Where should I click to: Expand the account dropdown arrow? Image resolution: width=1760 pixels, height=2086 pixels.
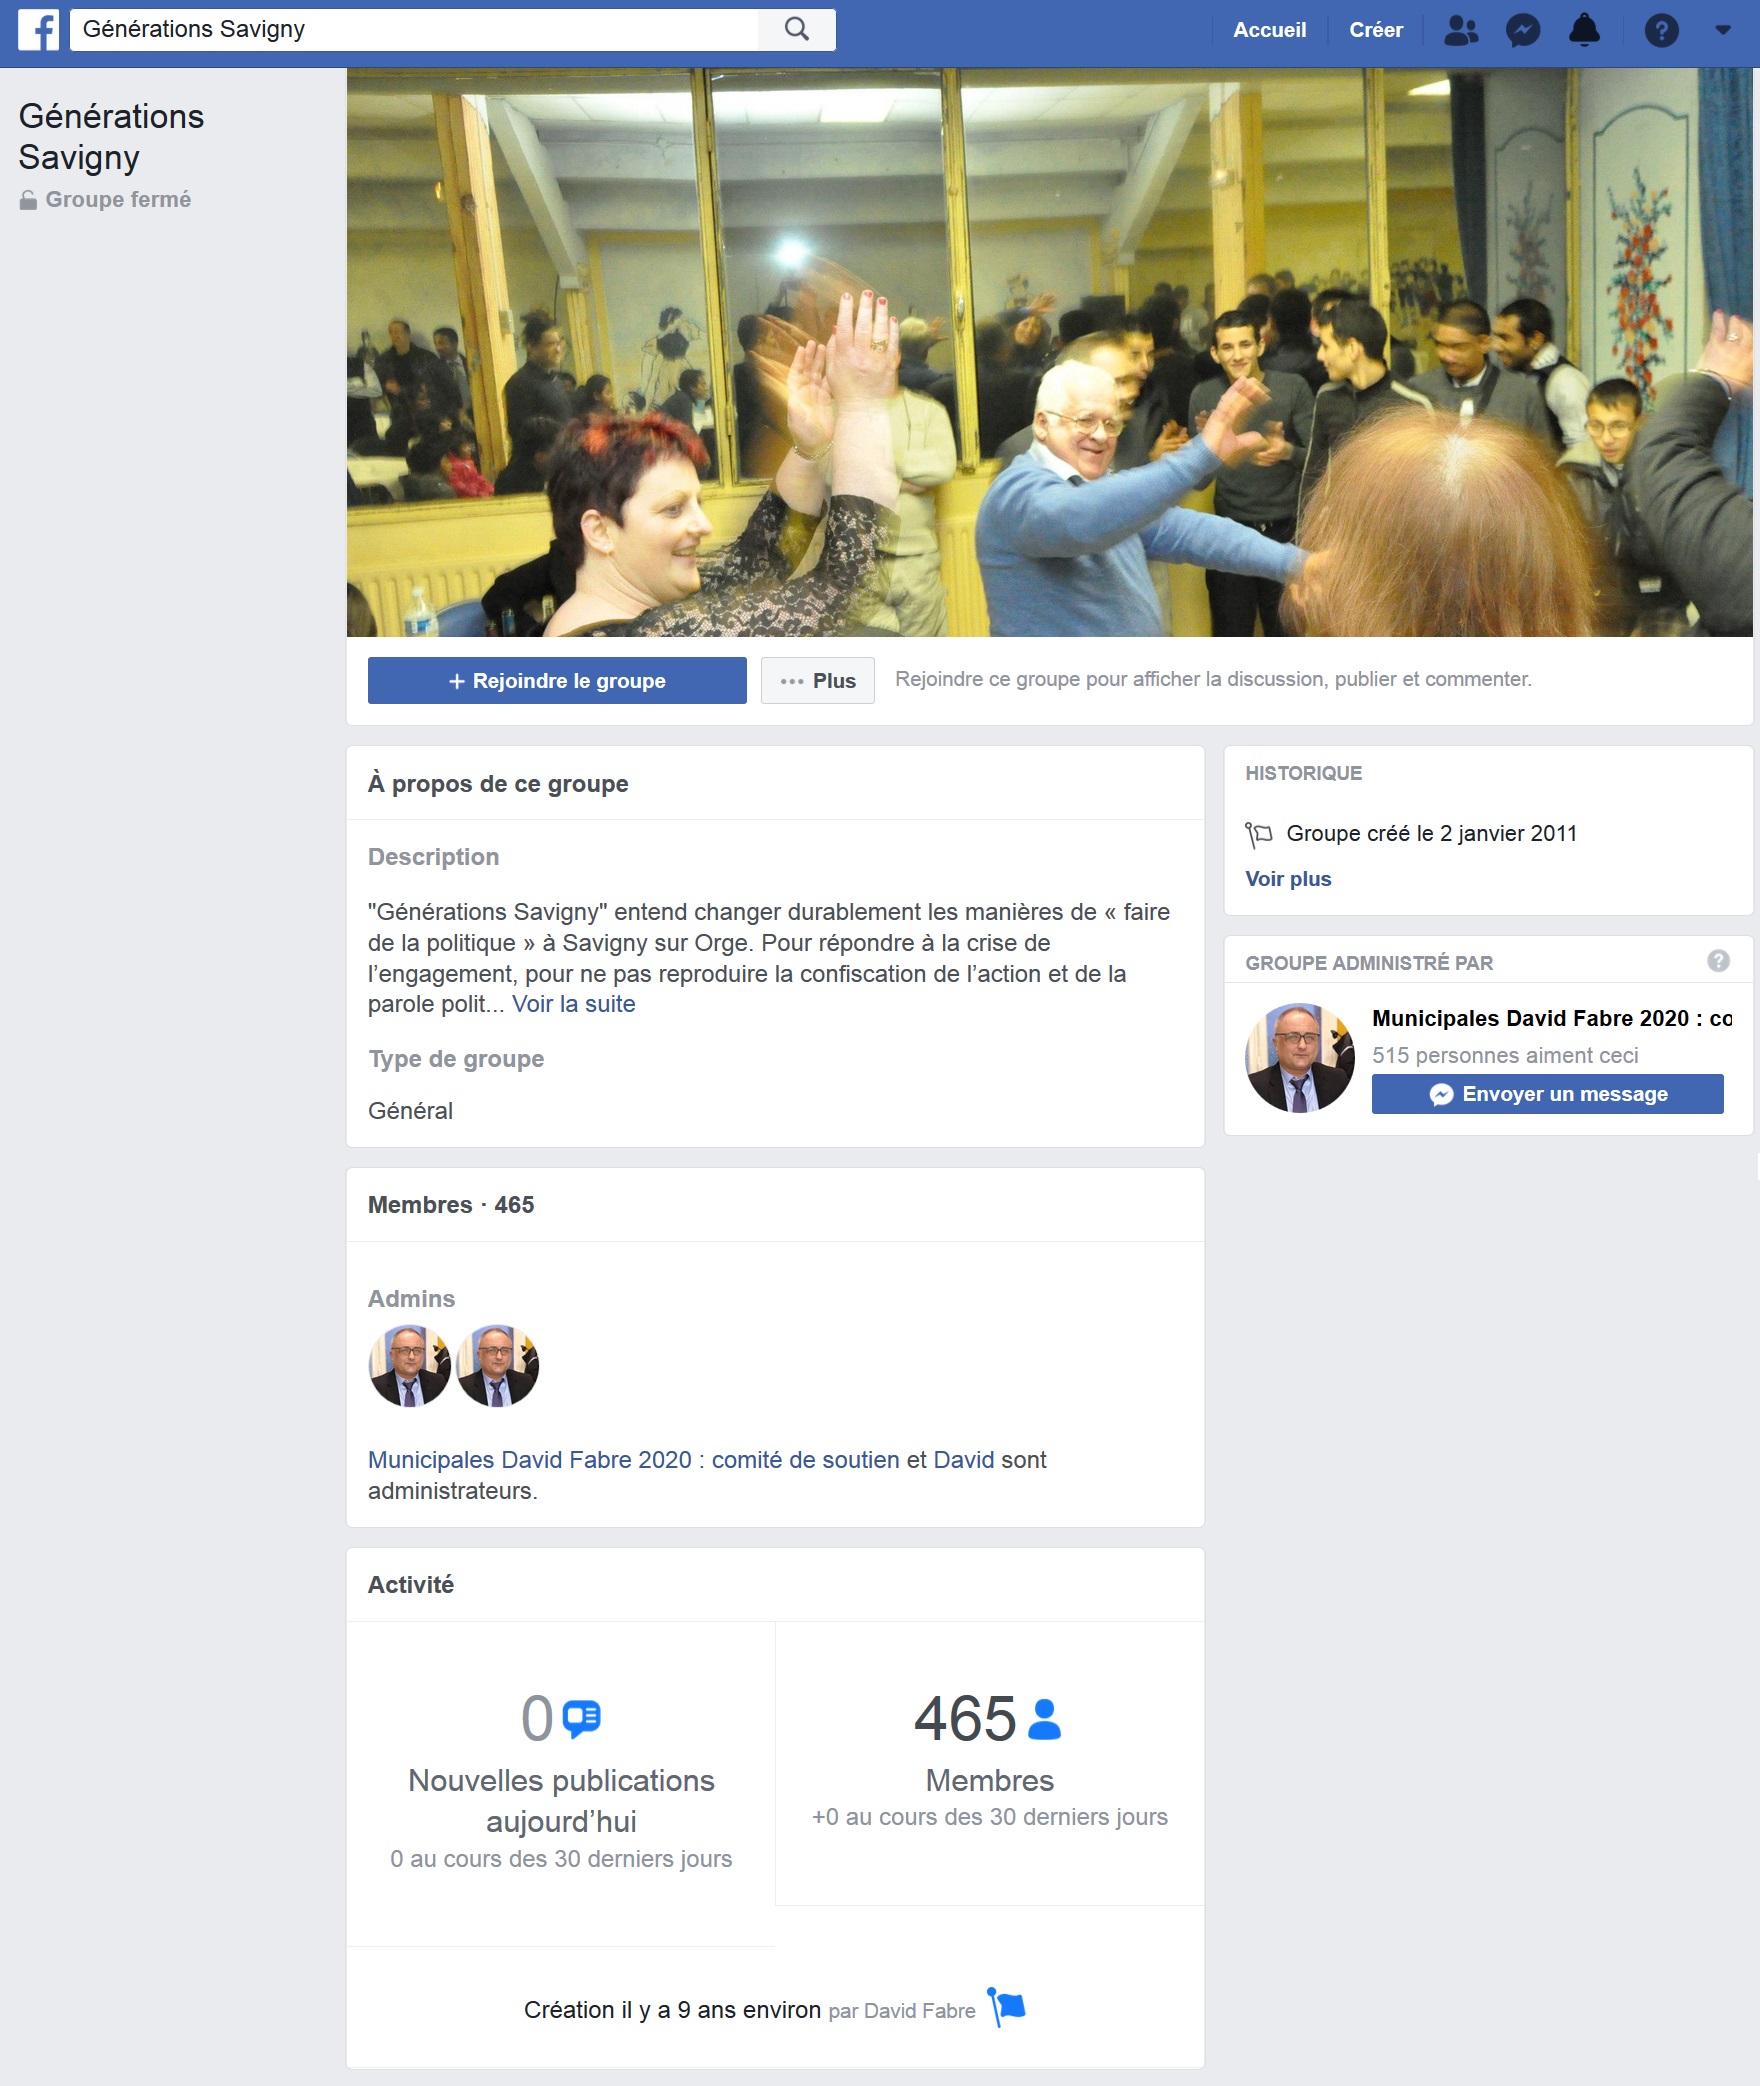tap(1723, 31)
